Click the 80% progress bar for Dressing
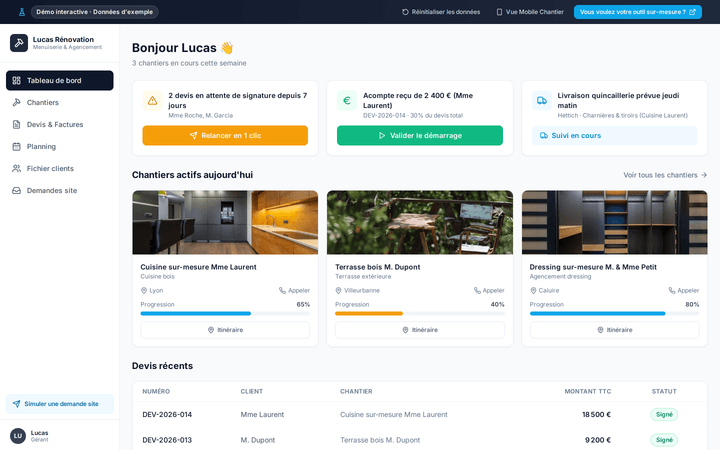This screenshot has width=720, height=450. tap(614, 314)
